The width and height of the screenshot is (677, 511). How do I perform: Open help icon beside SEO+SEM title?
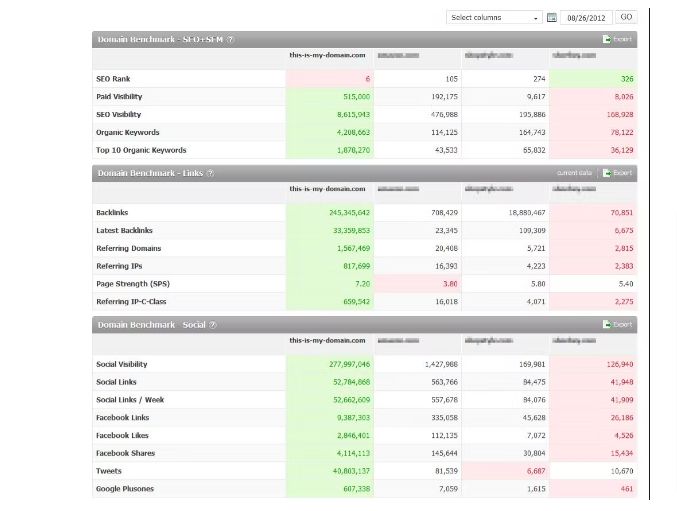click(231, 40)
